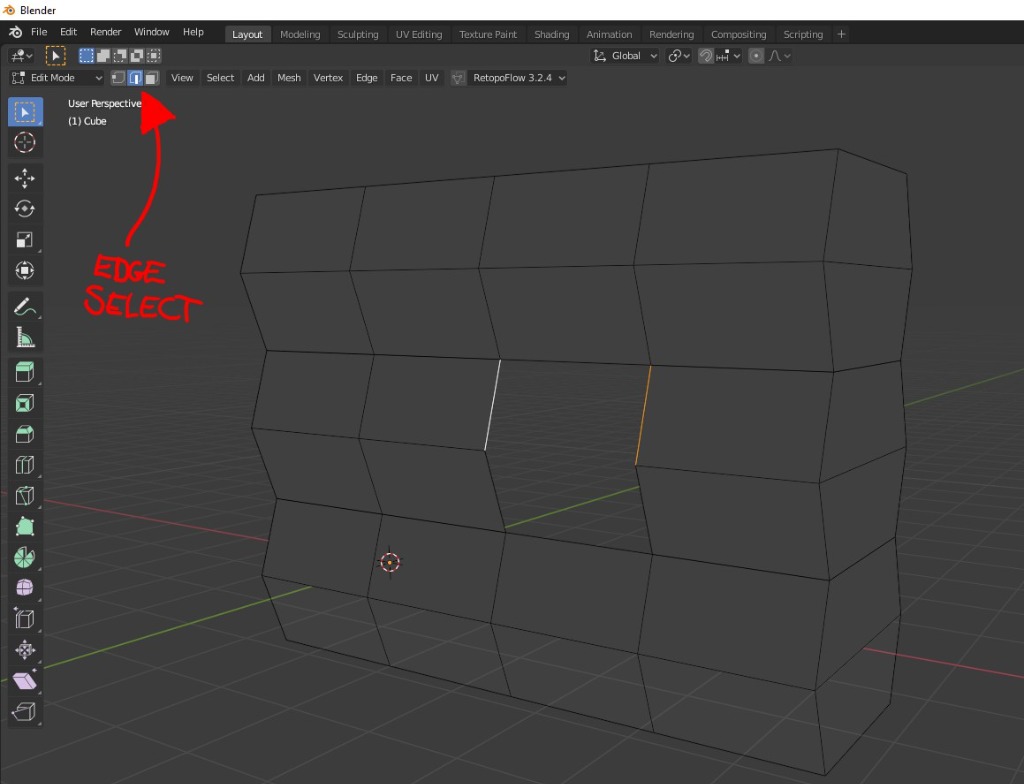Select the Extrude Region tool
This screenshot has width=1024, height=784.
click(25, 373)
